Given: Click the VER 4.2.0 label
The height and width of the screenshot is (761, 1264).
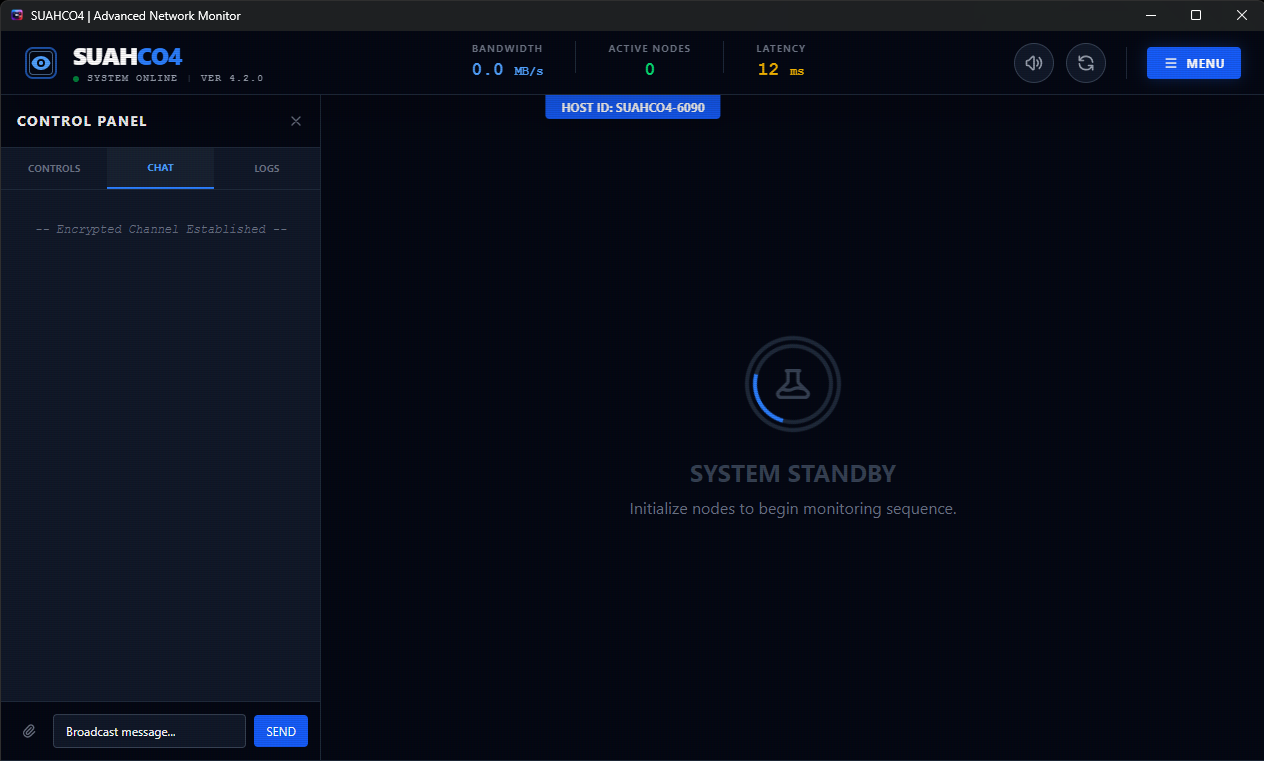Looking at the screenshot, I should point(230,77).
